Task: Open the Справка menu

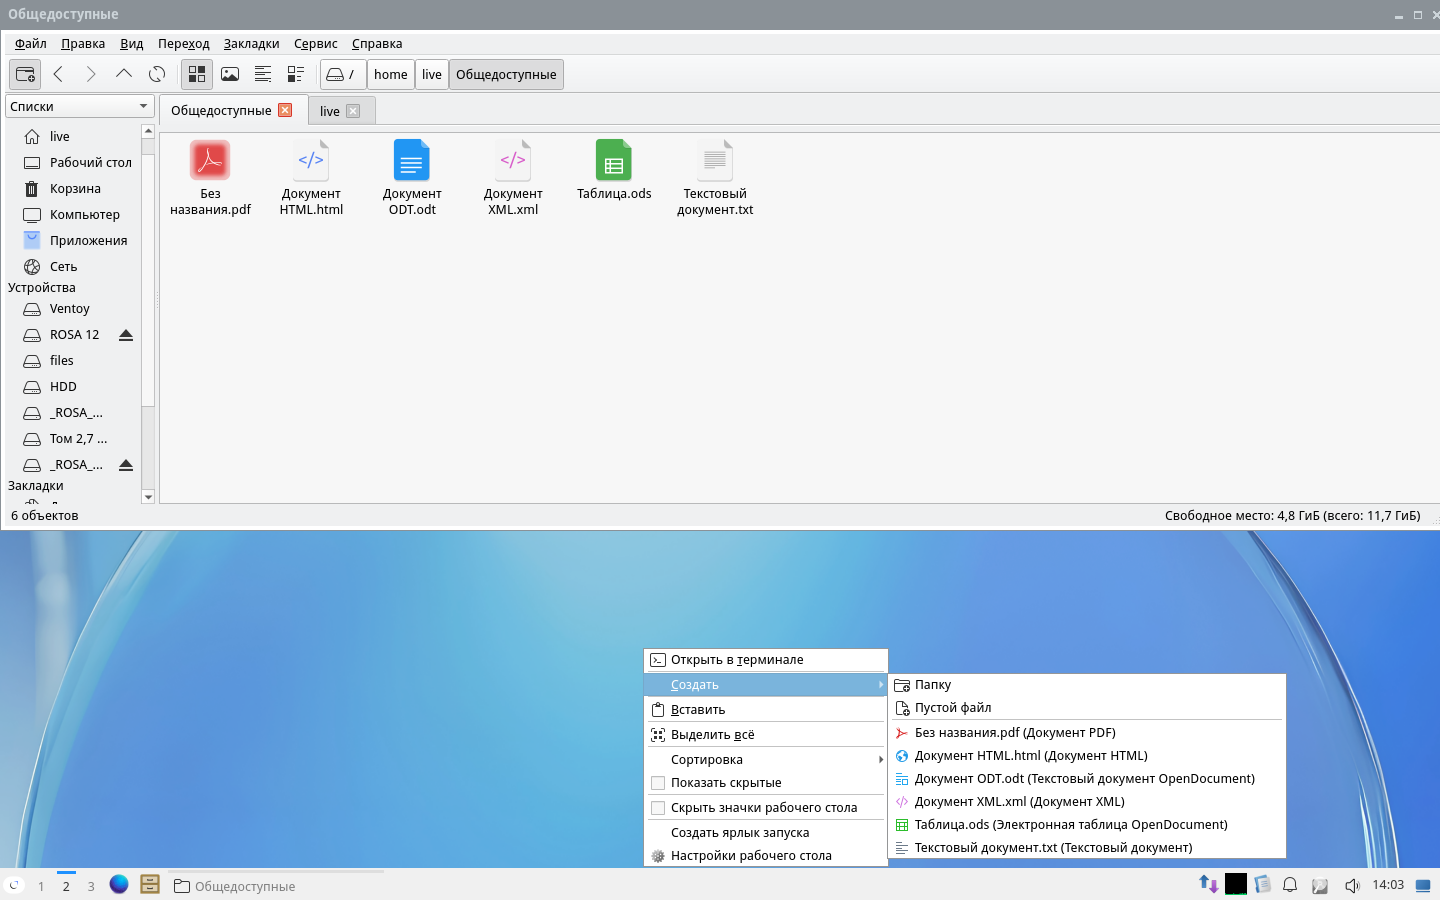Action: (x=377, y=44)
